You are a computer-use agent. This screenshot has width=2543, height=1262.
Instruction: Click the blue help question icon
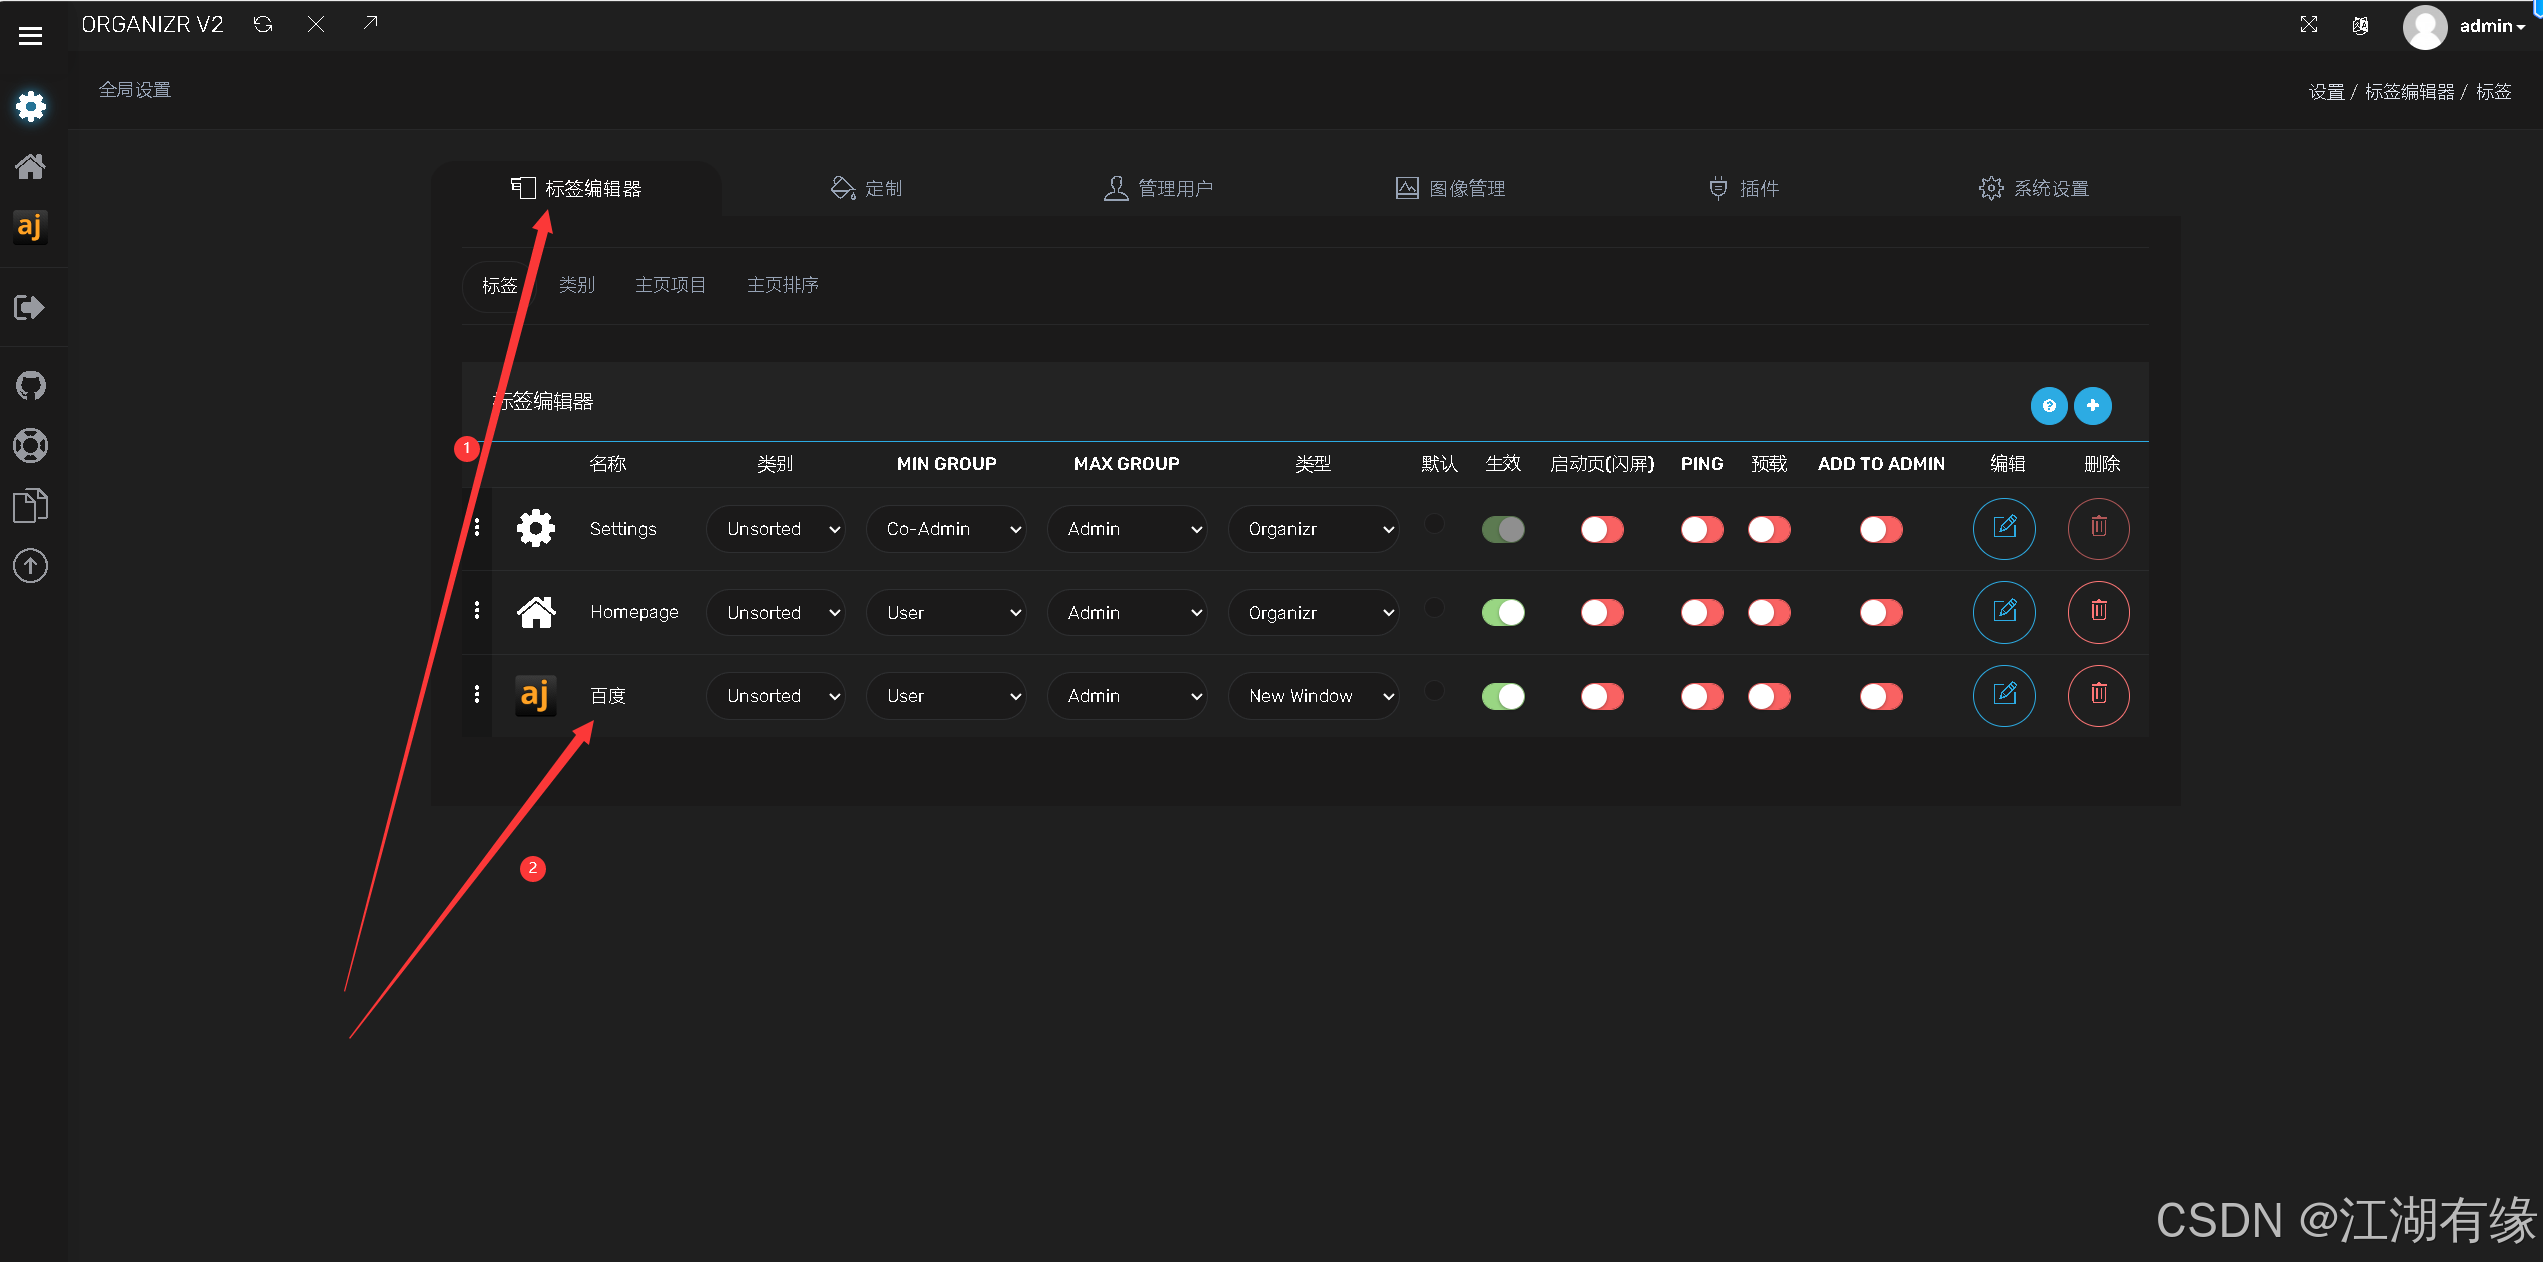click(2048, 406)
